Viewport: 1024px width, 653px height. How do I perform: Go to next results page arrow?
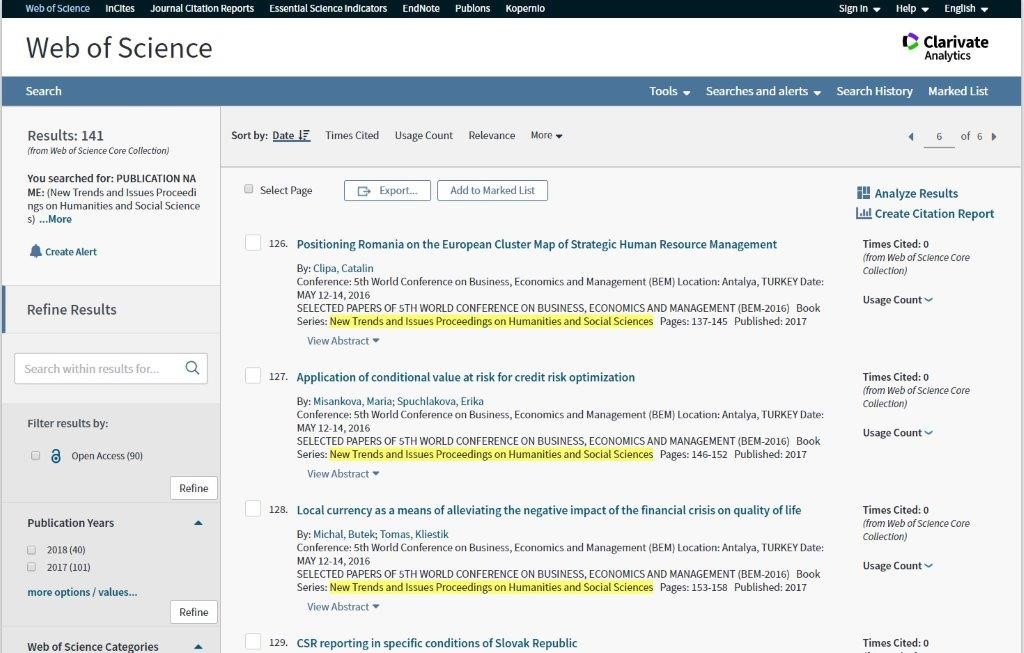tap(994, 136)
